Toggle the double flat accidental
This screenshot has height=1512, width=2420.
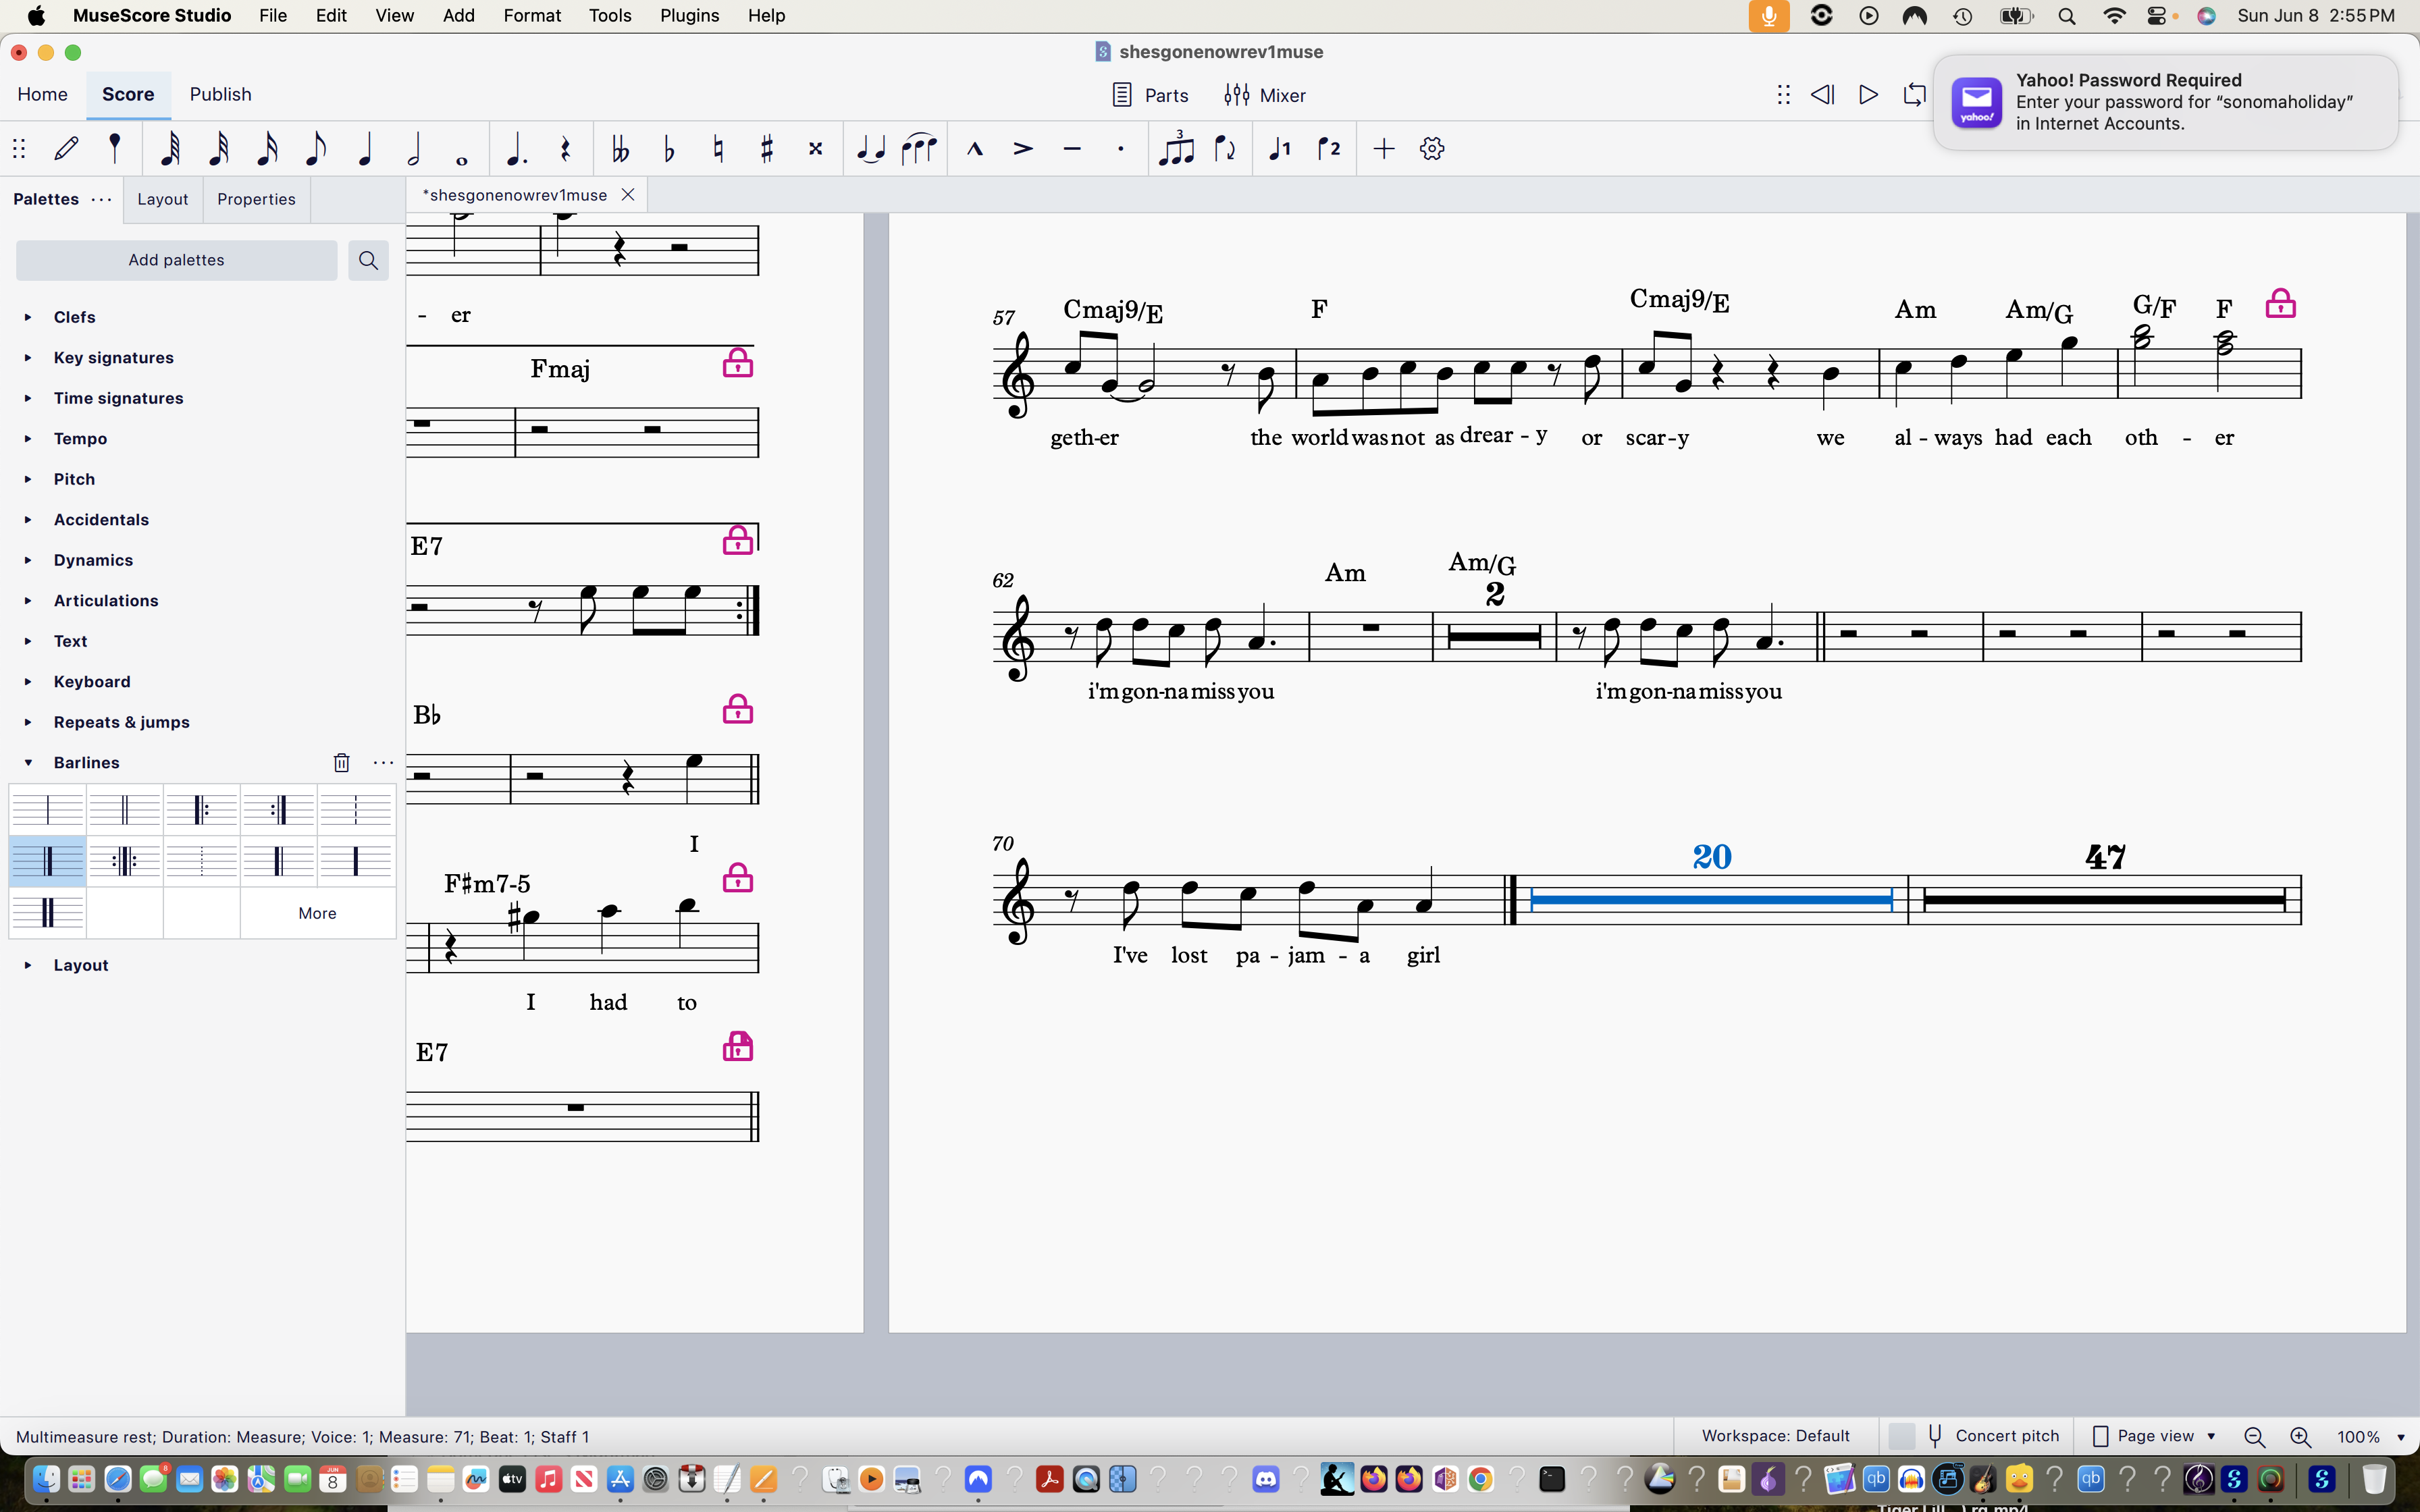click(620, 149)
